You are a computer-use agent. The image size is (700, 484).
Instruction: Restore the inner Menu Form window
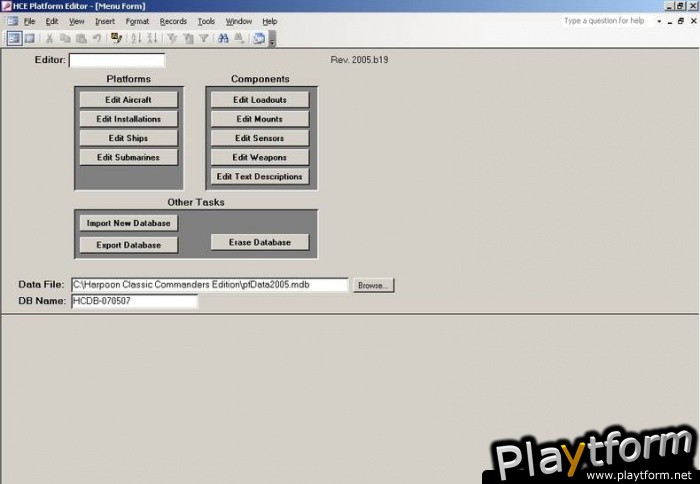[681, 21]
